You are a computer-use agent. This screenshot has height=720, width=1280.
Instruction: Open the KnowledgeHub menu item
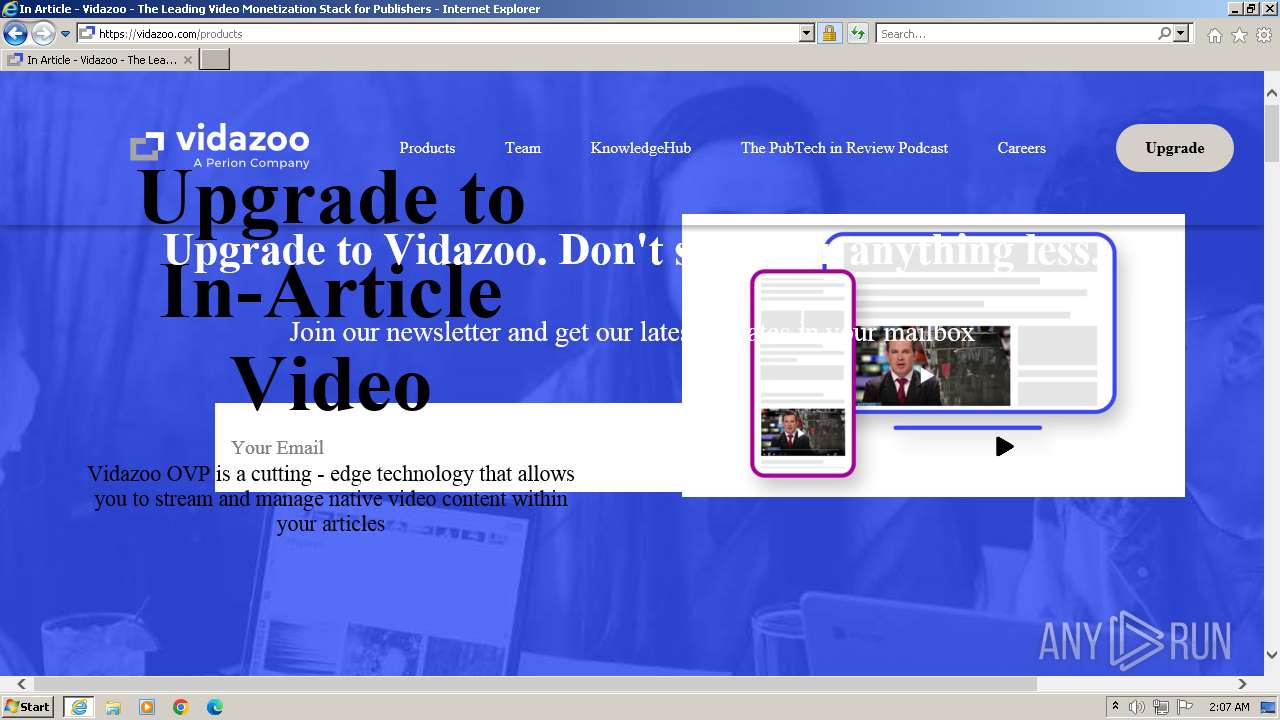(x=640, y=148)
